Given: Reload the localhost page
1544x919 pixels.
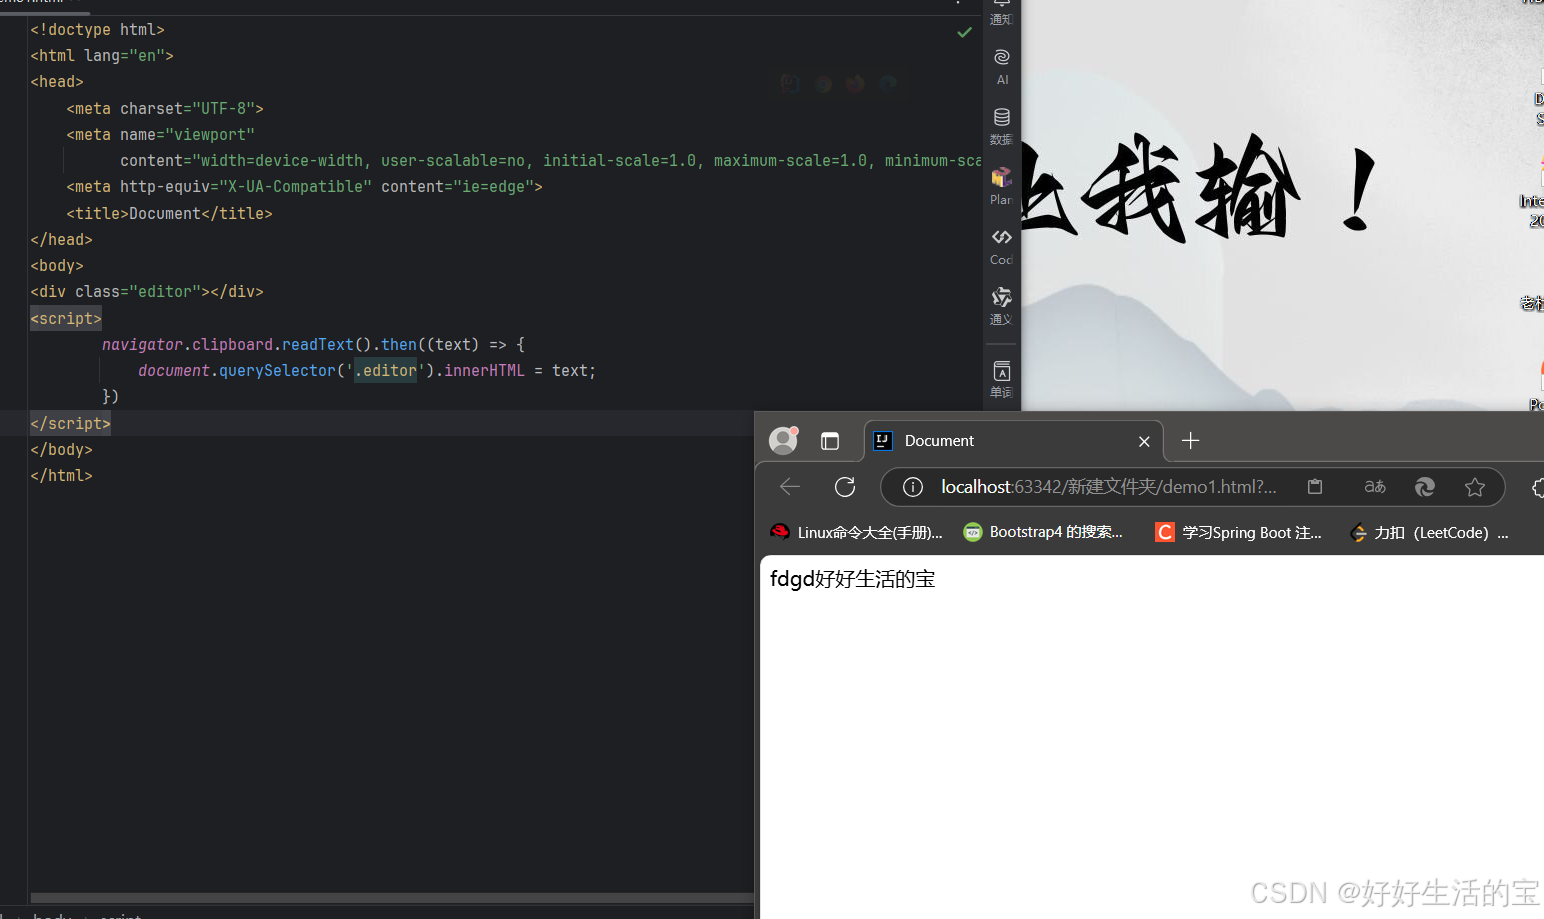Looking at the screenshot, I should pyautogui.click(x=845, y=487).
